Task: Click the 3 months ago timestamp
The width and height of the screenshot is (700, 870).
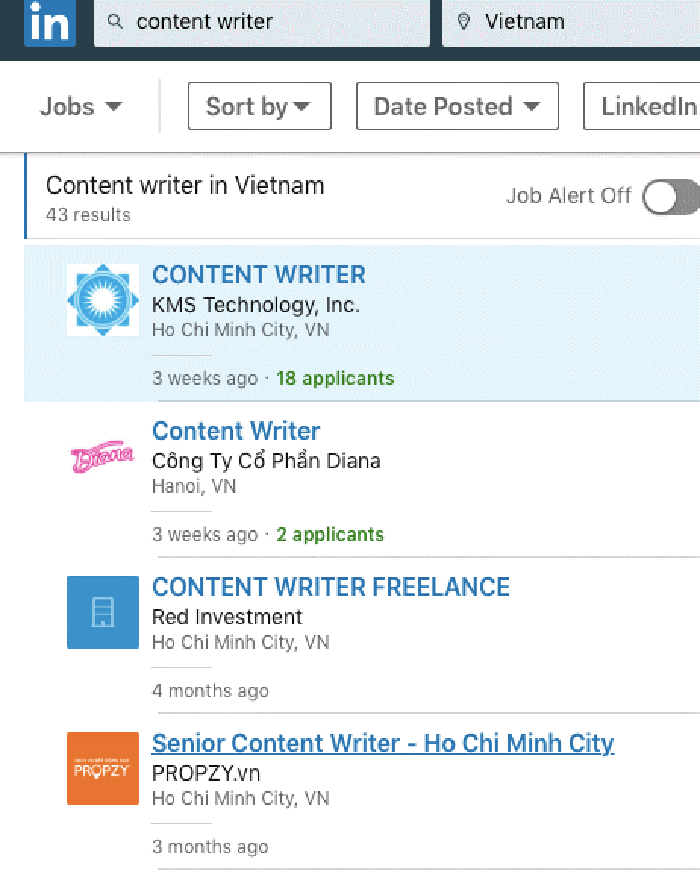Action: 210,847
